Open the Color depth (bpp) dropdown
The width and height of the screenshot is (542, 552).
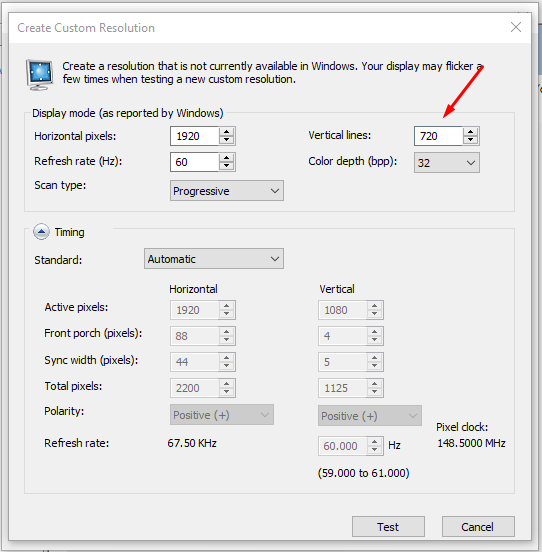coord(447,163)
